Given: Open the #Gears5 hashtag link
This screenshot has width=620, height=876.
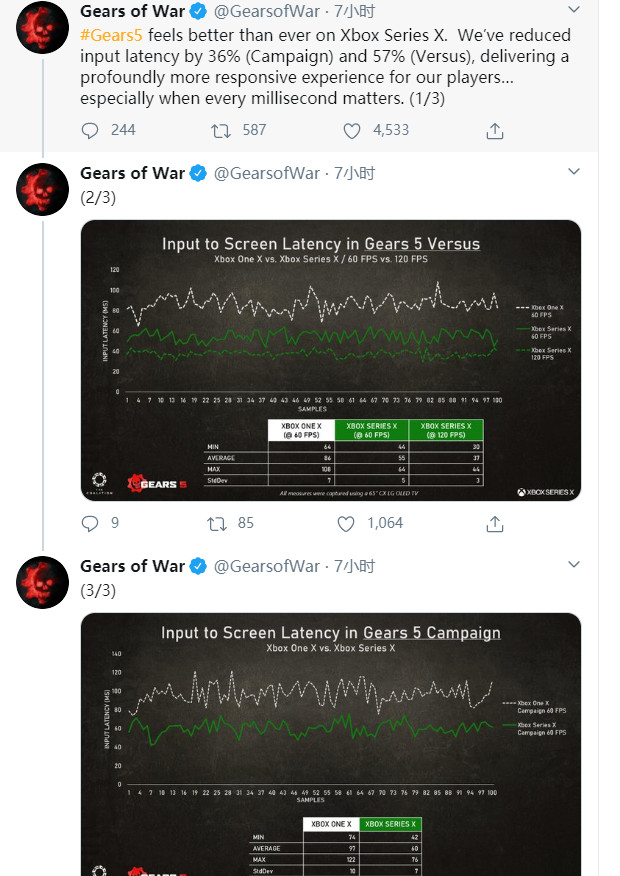Looking at the screenshot, I should tap(106, 34).
